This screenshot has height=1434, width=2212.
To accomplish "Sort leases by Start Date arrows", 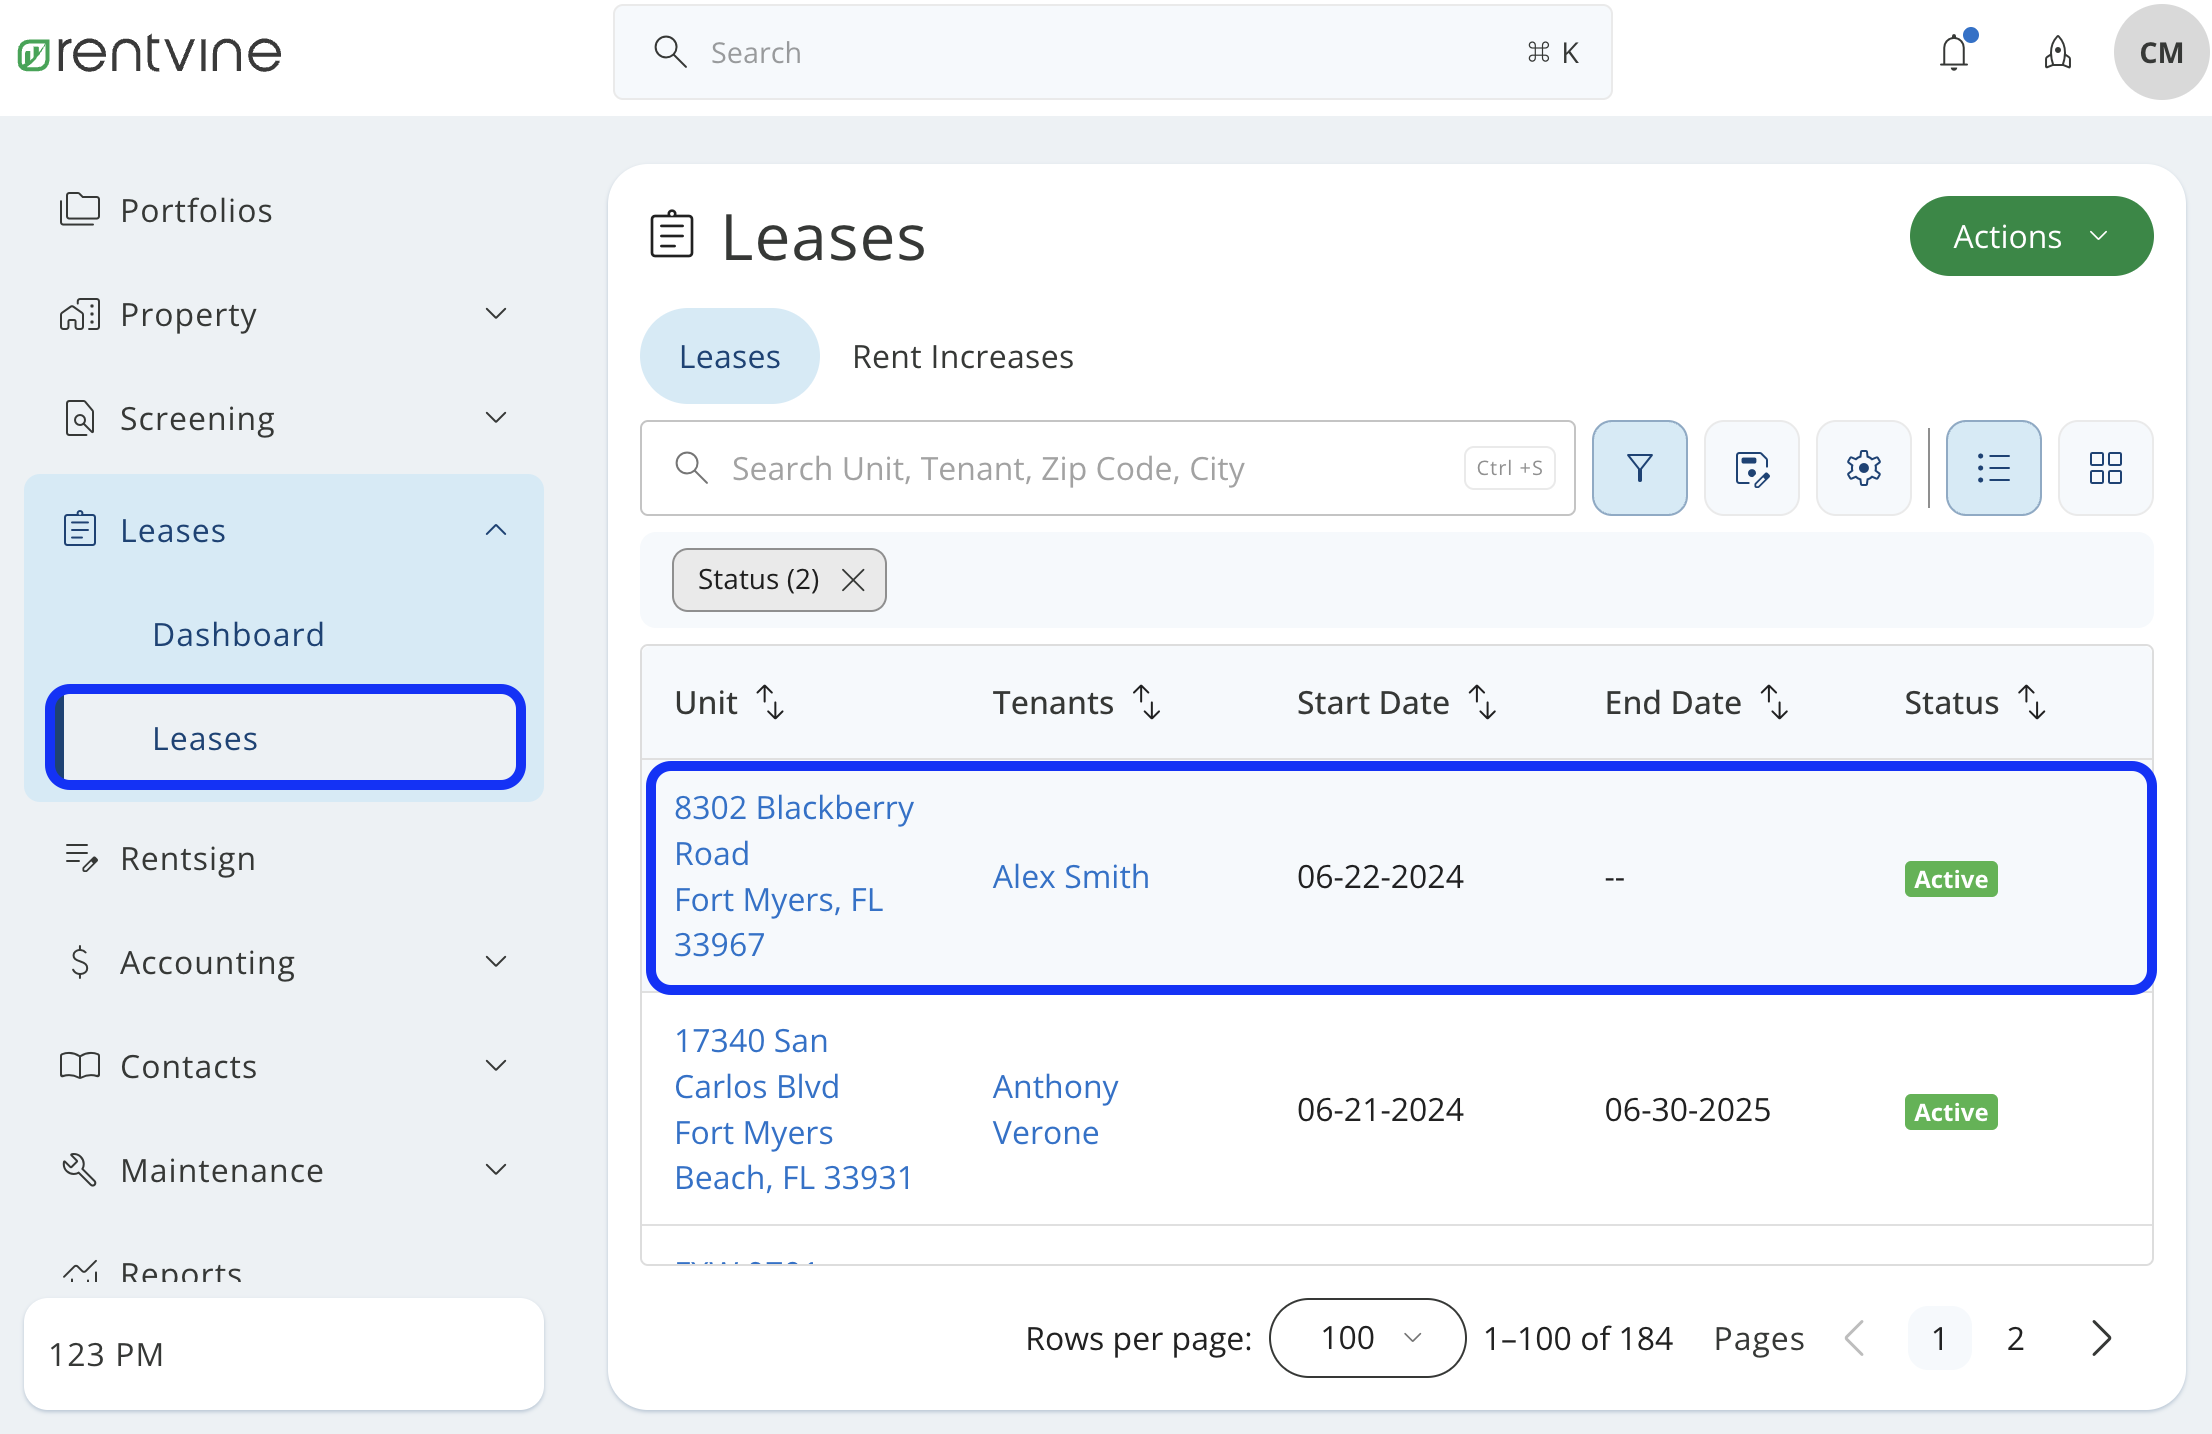I will (x=1482, y=701).
